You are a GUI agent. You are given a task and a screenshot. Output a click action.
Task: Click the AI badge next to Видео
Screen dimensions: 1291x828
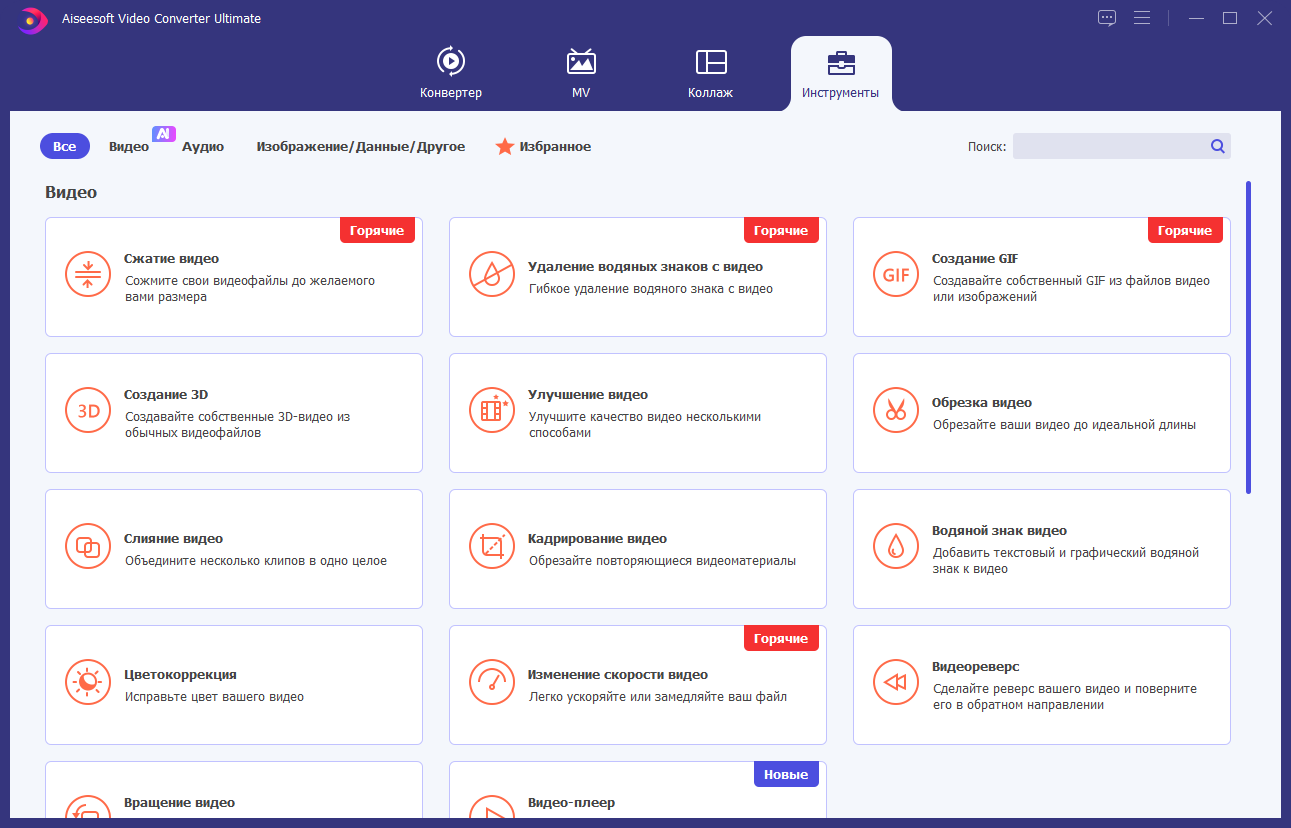click(164, 133)
